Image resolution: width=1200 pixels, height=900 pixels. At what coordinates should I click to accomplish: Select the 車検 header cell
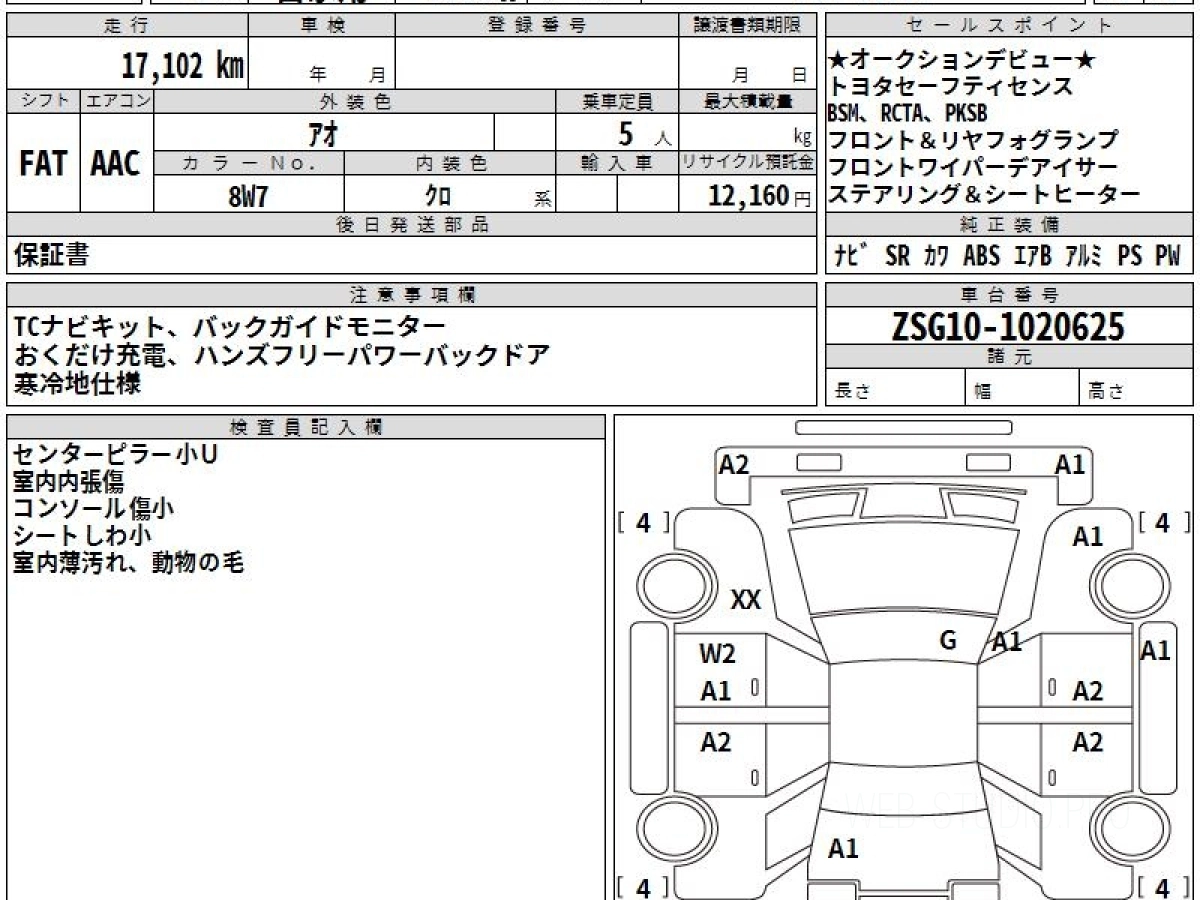pyautogui.click(x=322, y=26)
